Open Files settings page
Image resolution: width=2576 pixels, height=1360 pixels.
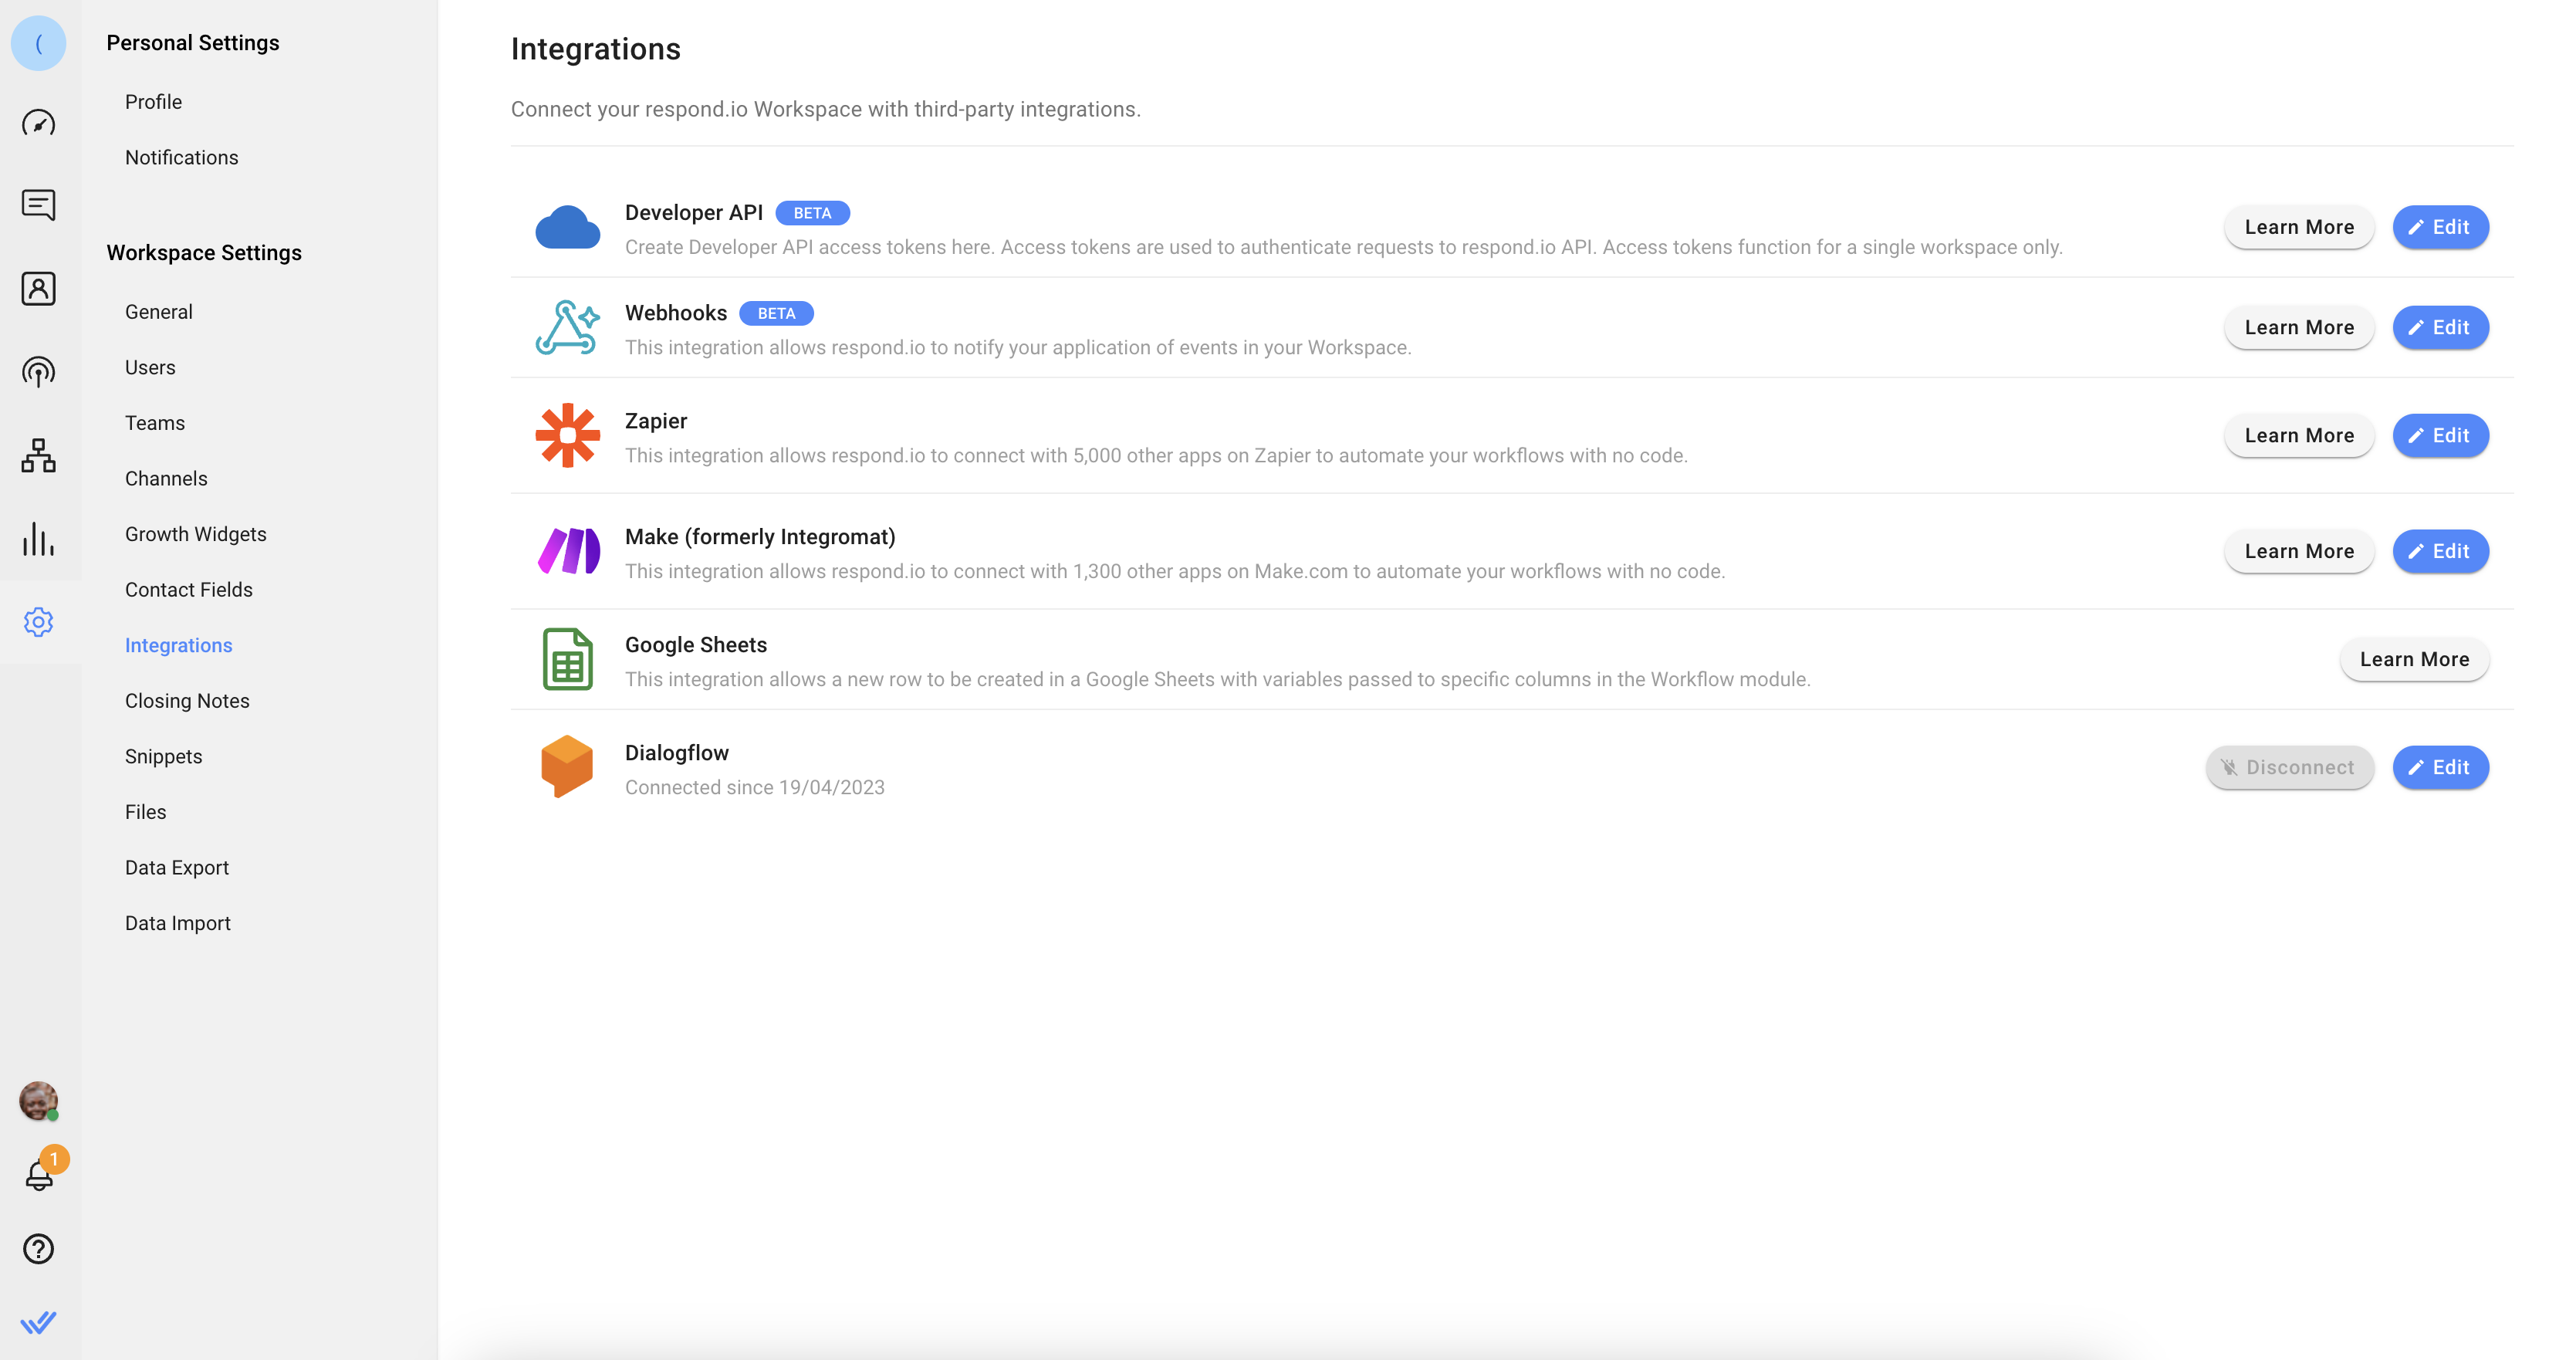tap(145, 812)
